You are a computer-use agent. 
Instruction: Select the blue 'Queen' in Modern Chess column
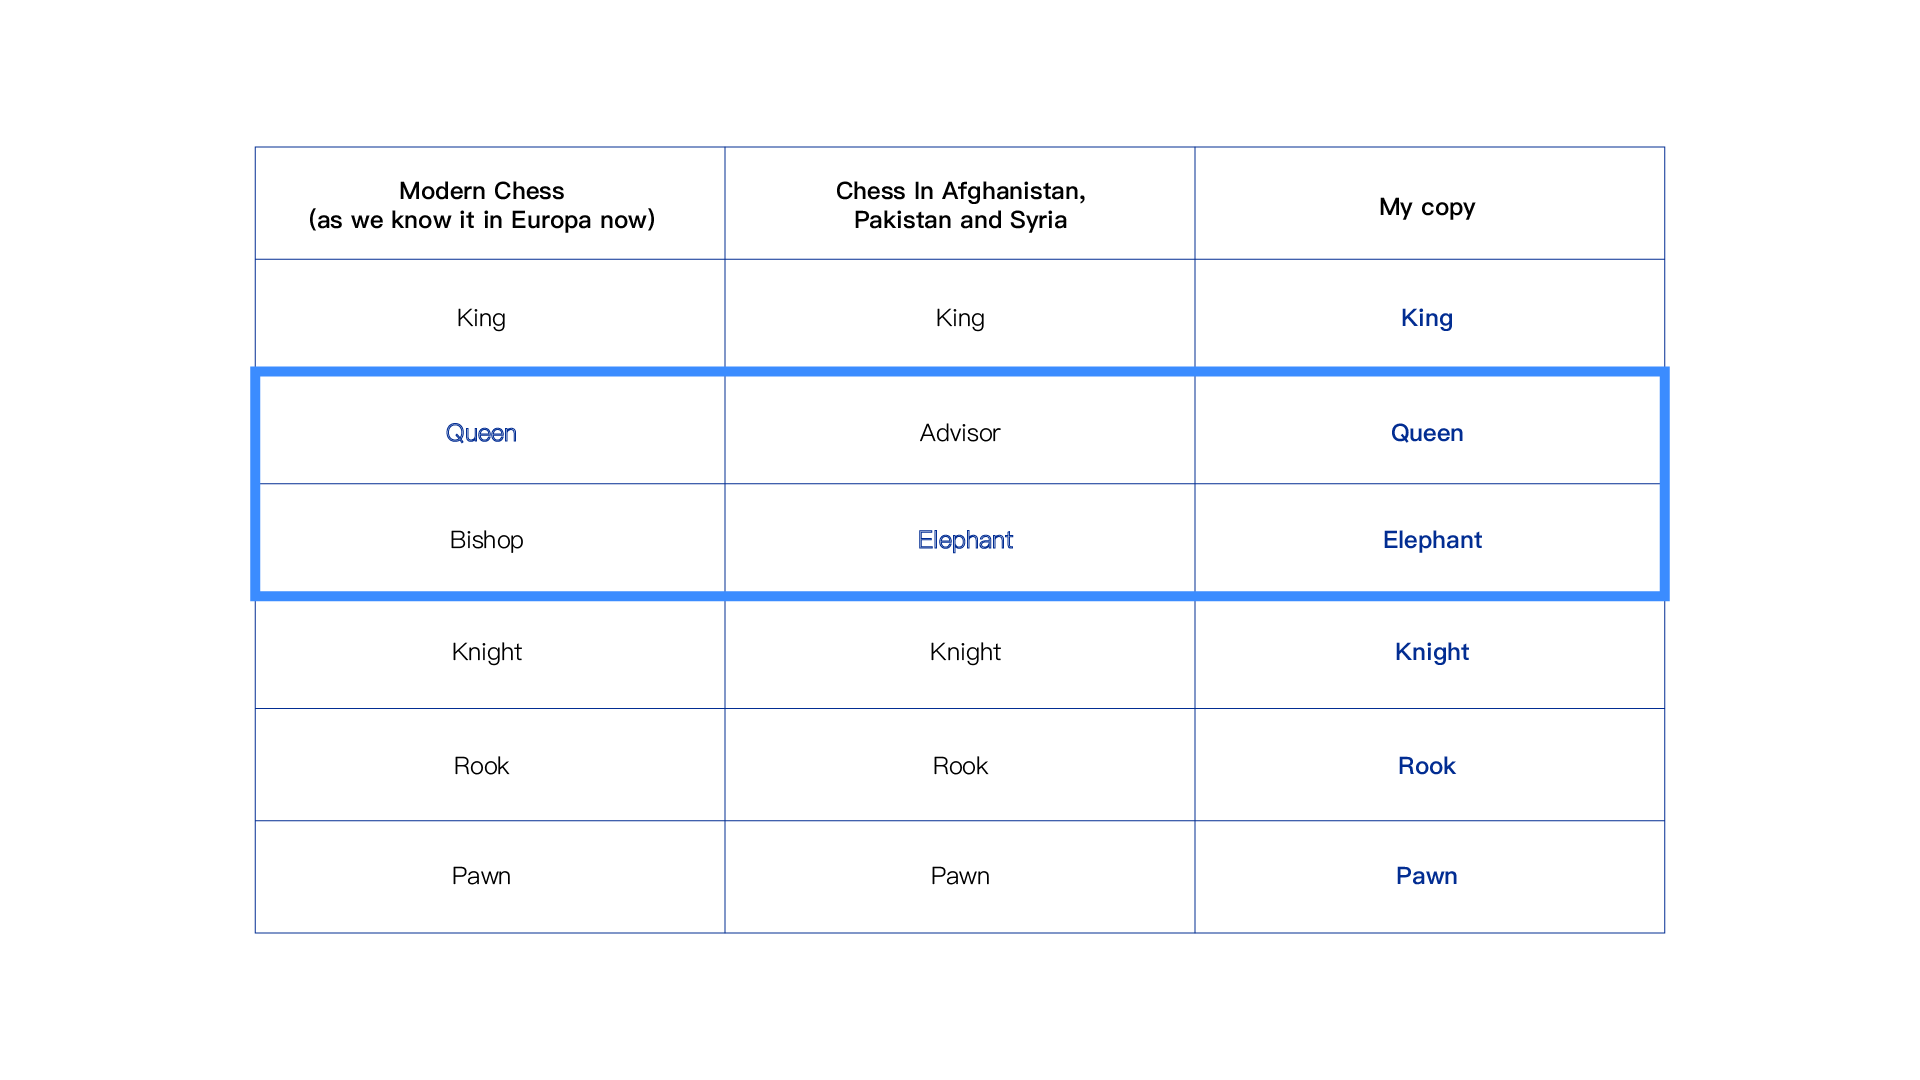tap(481, 433)
